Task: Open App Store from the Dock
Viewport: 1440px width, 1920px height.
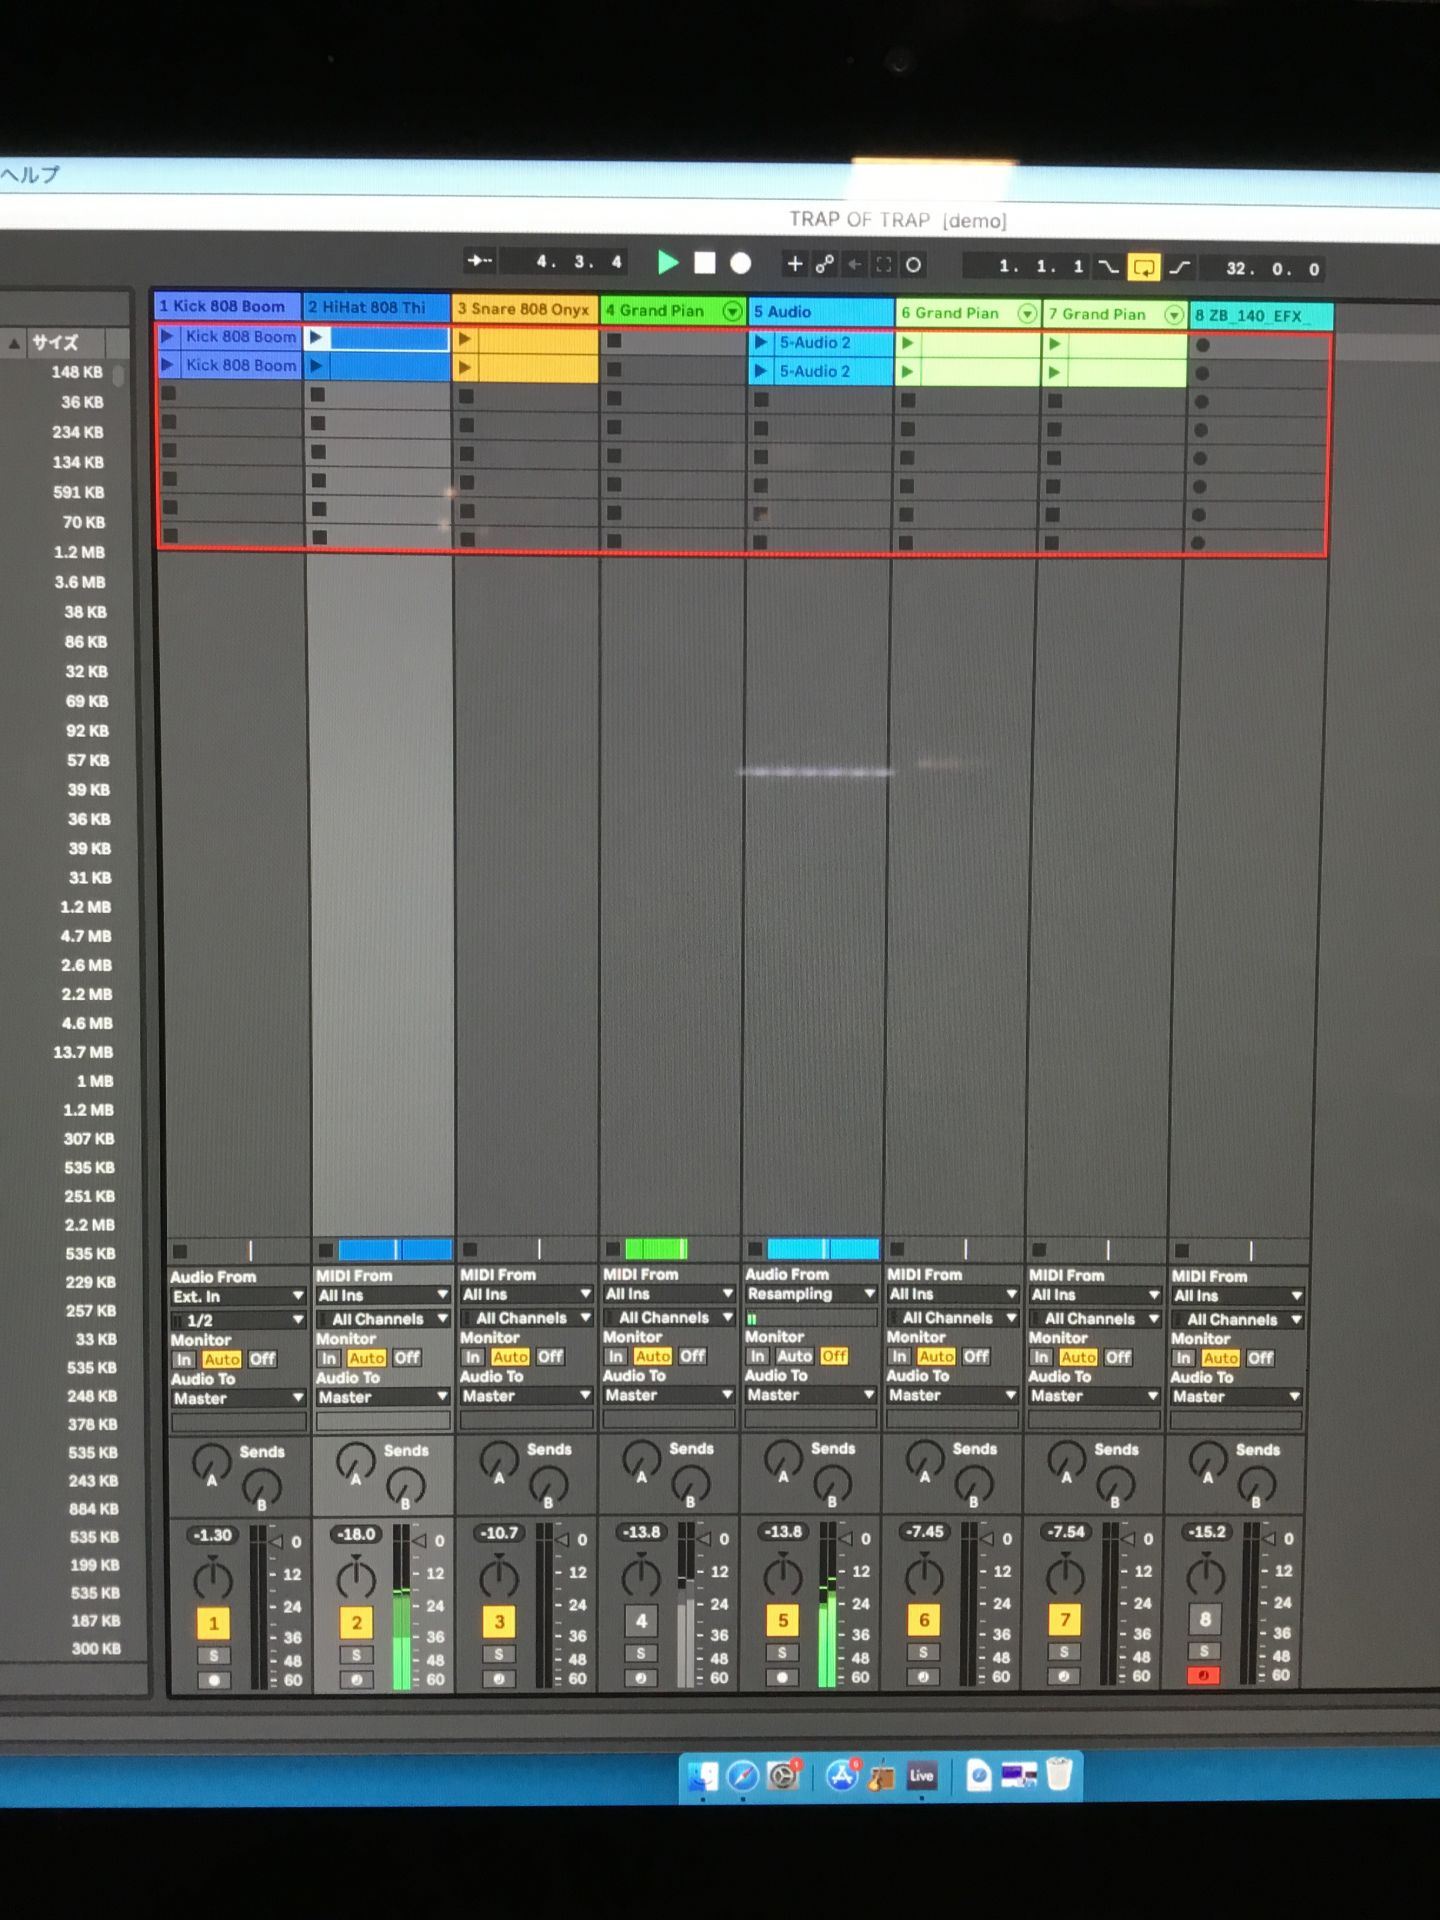Action: (841, 1776)
